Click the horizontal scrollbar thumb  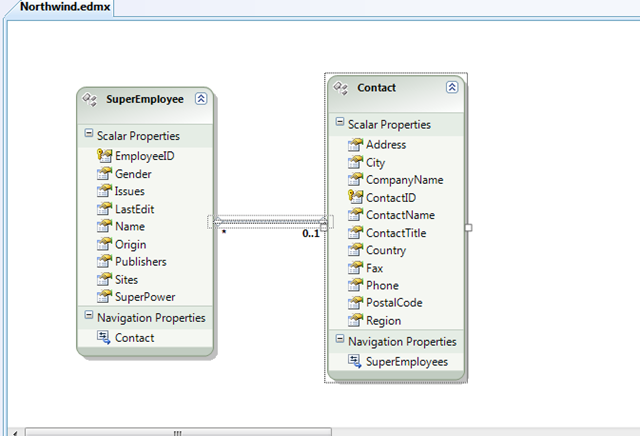point(177,432)
